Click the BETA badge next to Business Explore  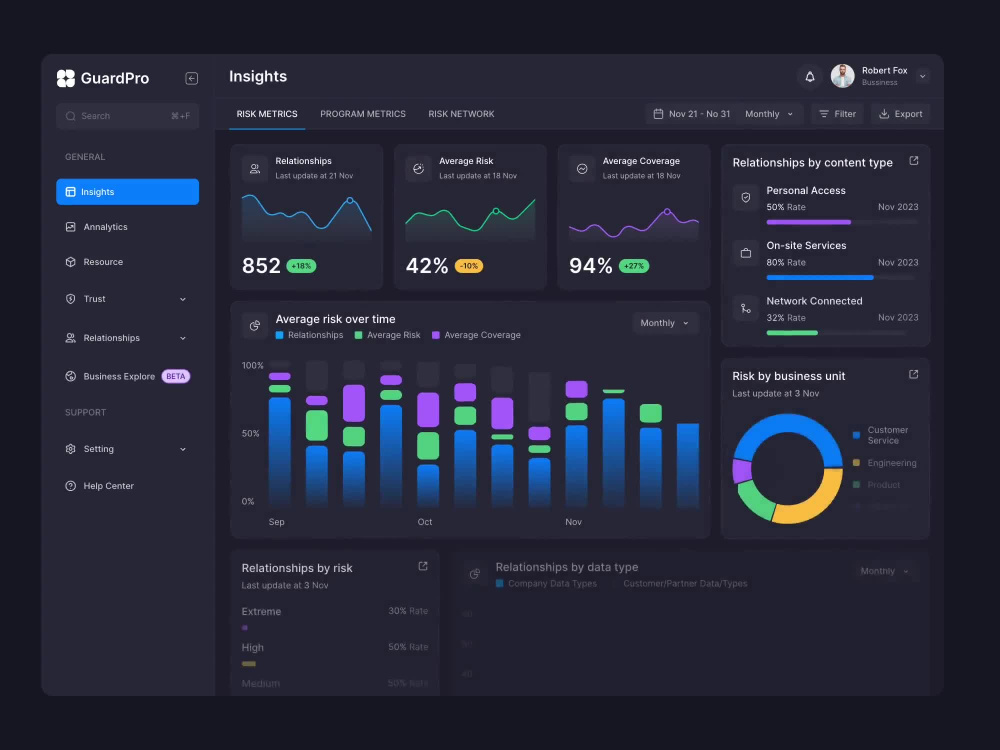coord(175,376)
